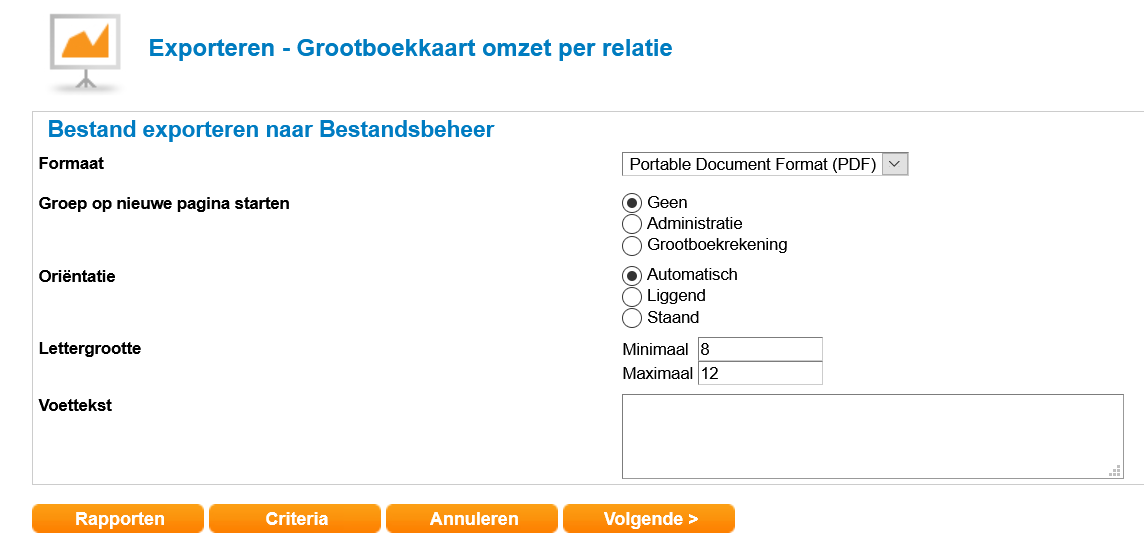Set orientation to Automatisch
The height and width of the screenshot is (543, 1144).
tap(632, 275)
